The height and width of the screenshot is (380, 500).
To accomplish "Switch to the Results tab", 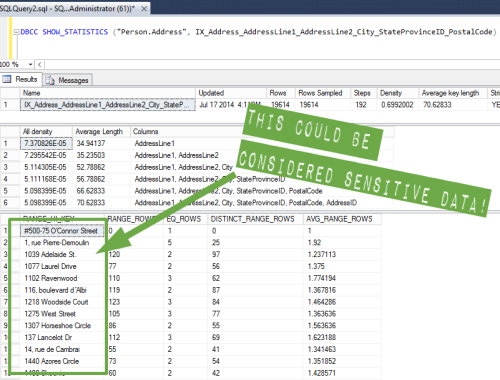I will [x=21, y=79].
